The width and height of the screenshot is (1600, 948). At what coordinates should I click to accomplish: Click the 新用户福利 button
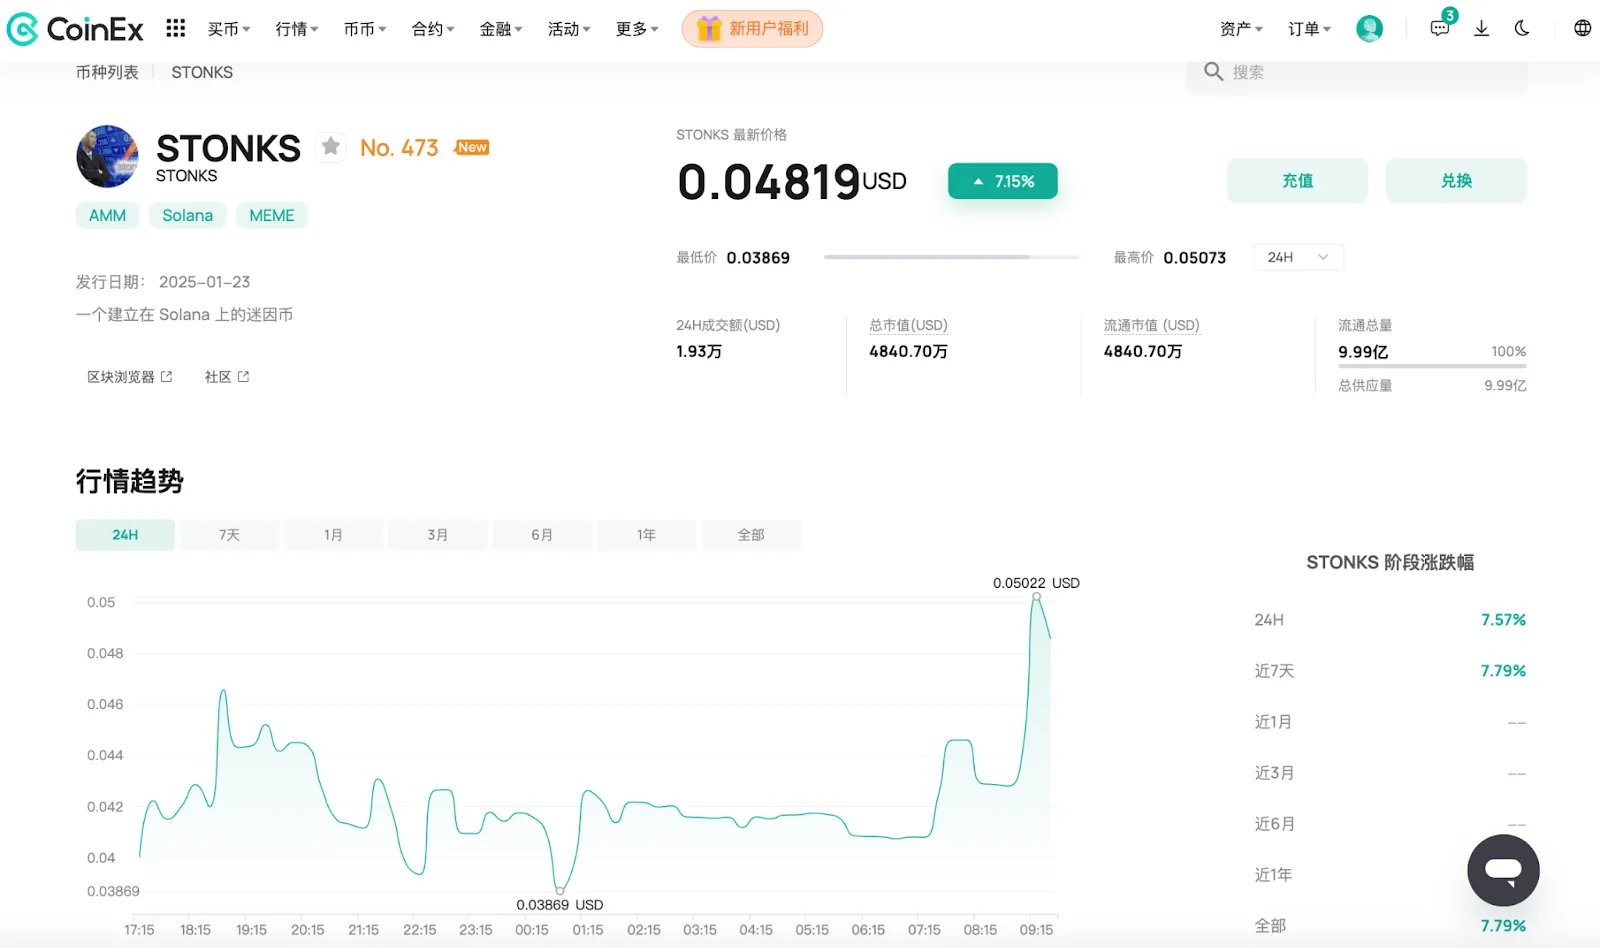pyautogui.click(x=752, y=29)
